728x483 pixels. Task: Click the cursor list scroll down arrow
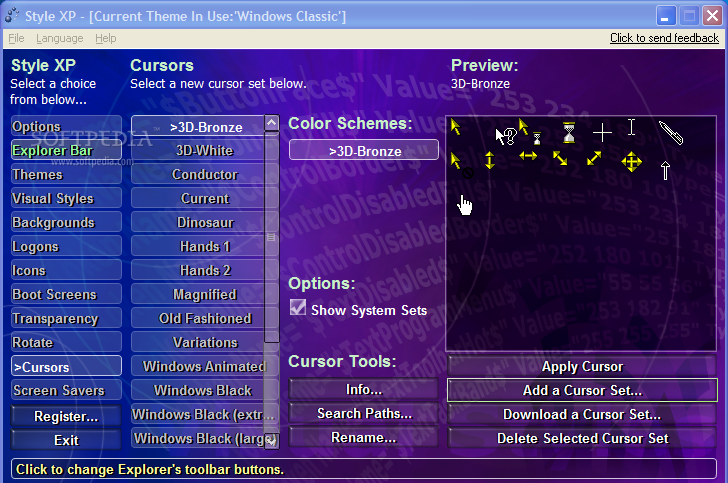272,440
